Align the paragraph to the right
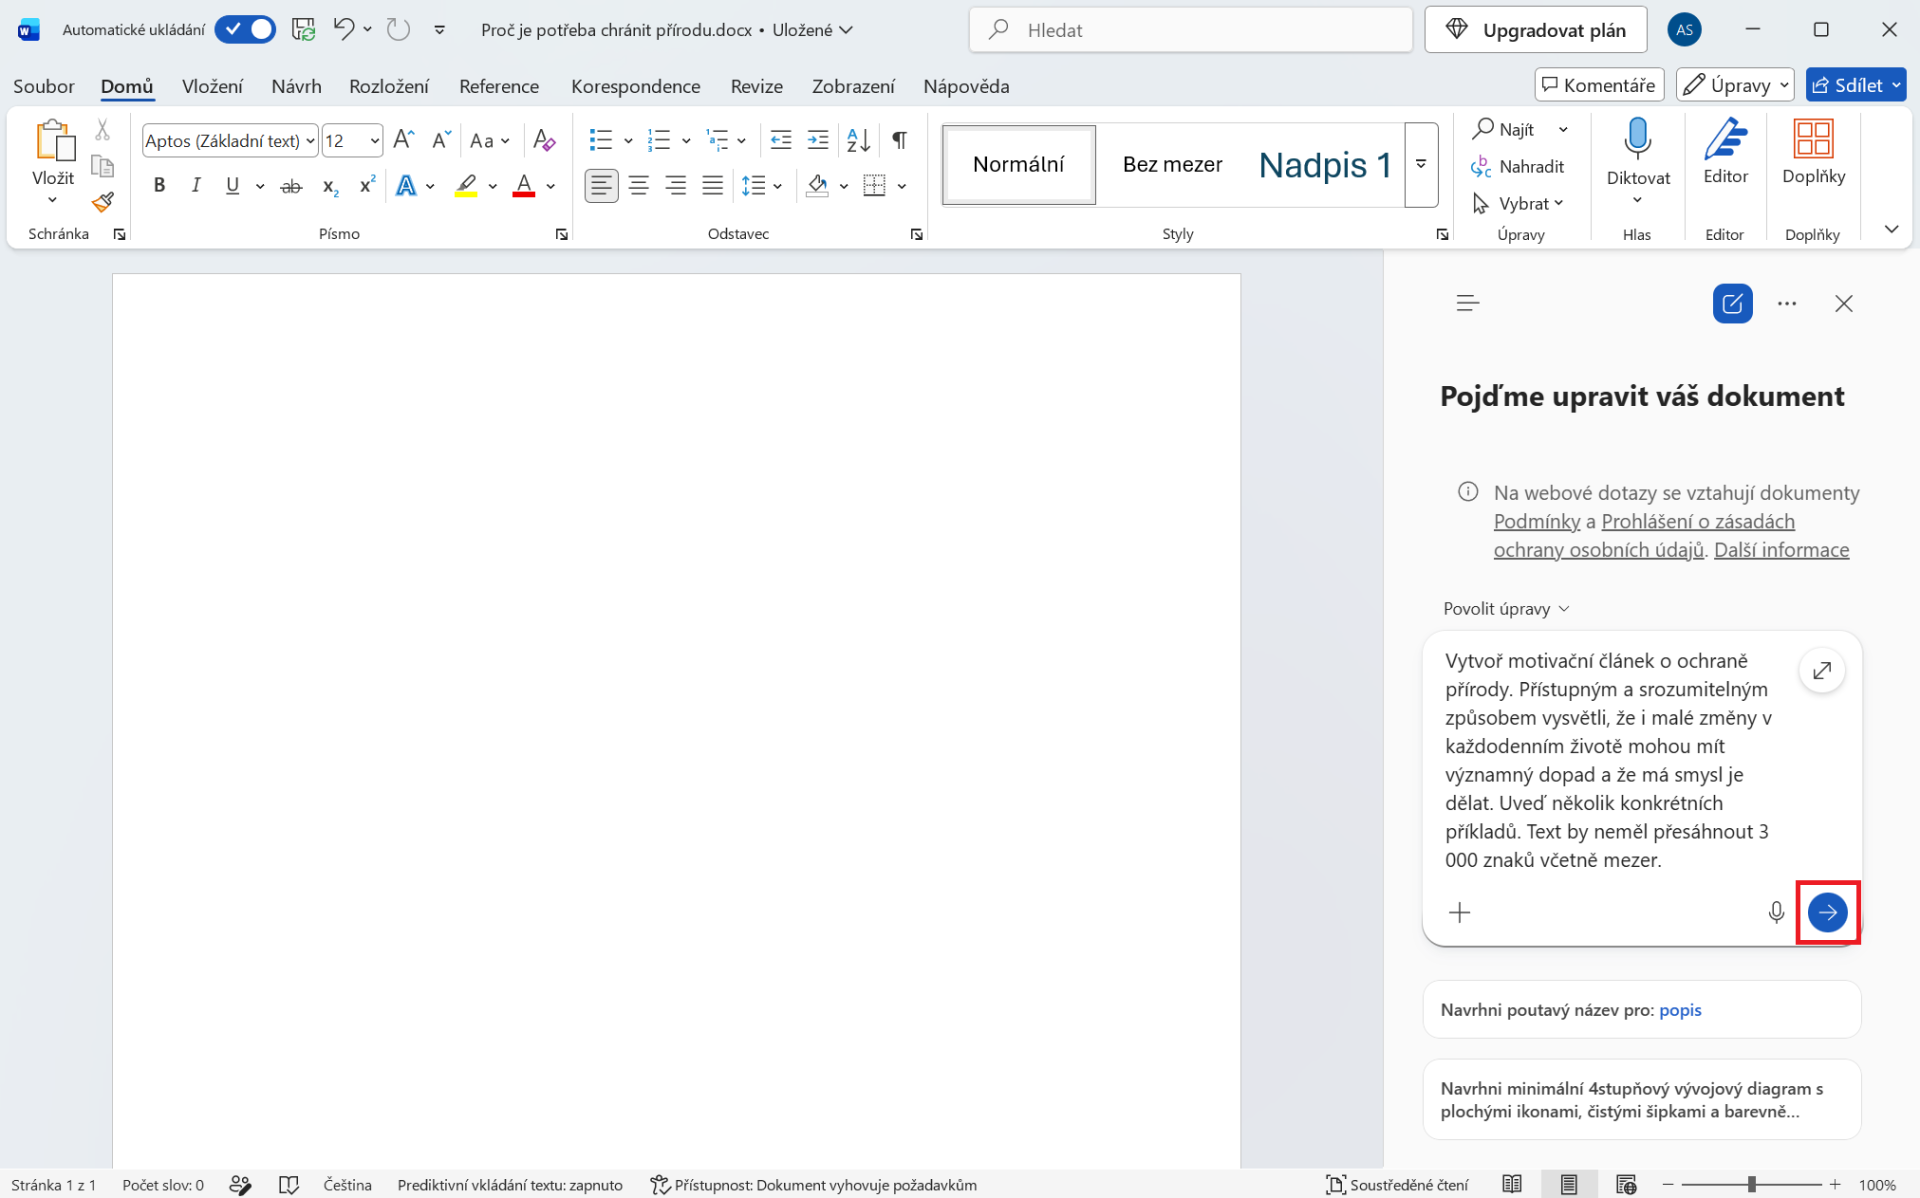1920x1198 pixels. click(x=675, y=185)
